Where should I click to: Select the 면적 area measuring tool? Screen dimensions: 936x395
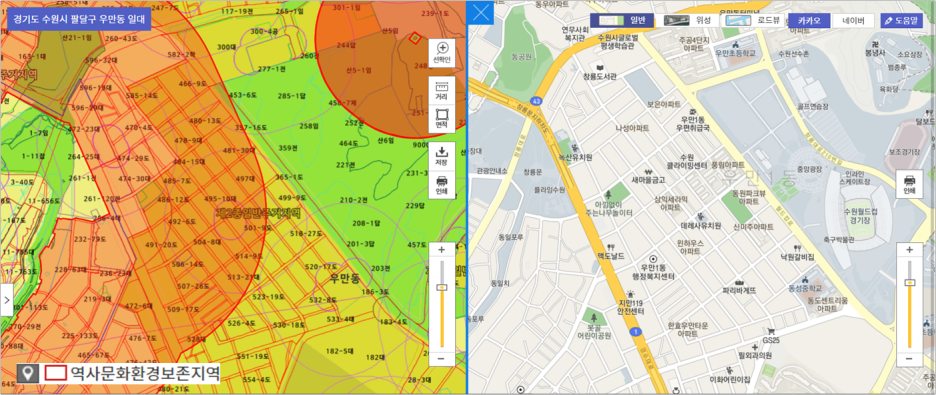[x=442, y=118]
